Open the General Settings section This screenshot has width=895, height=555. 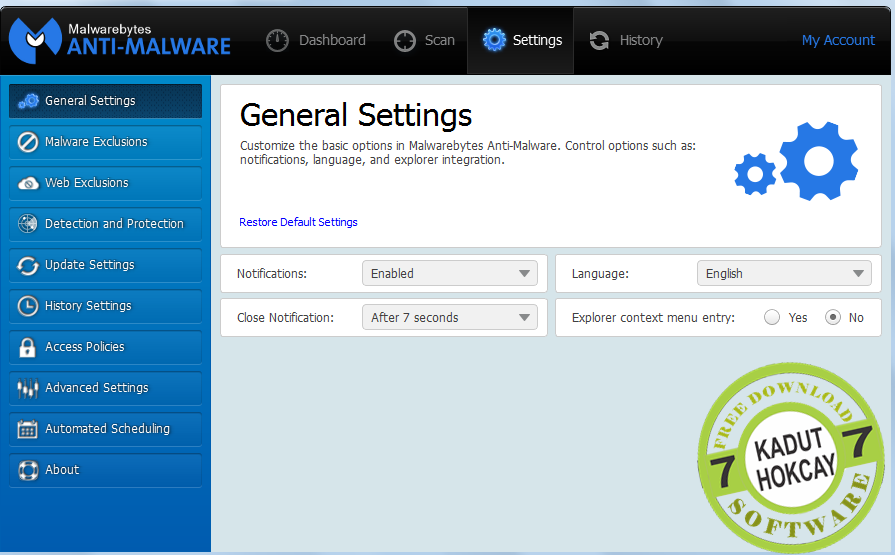coord(106,101)
